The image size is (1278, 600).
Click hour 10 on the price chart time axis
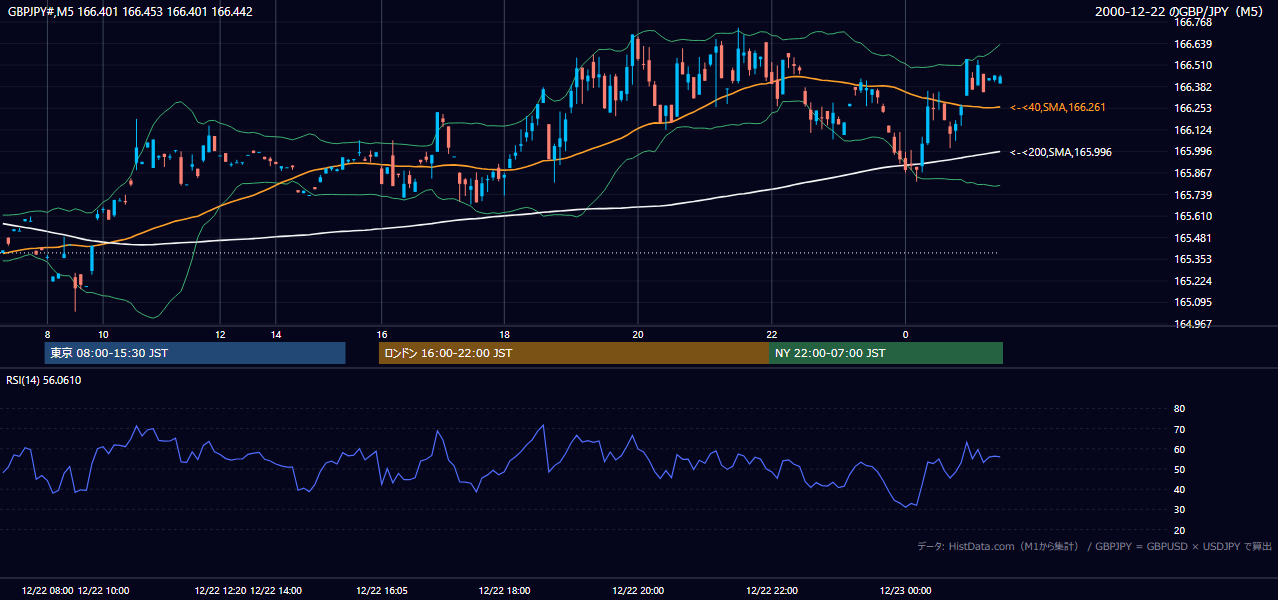point(103,334)
